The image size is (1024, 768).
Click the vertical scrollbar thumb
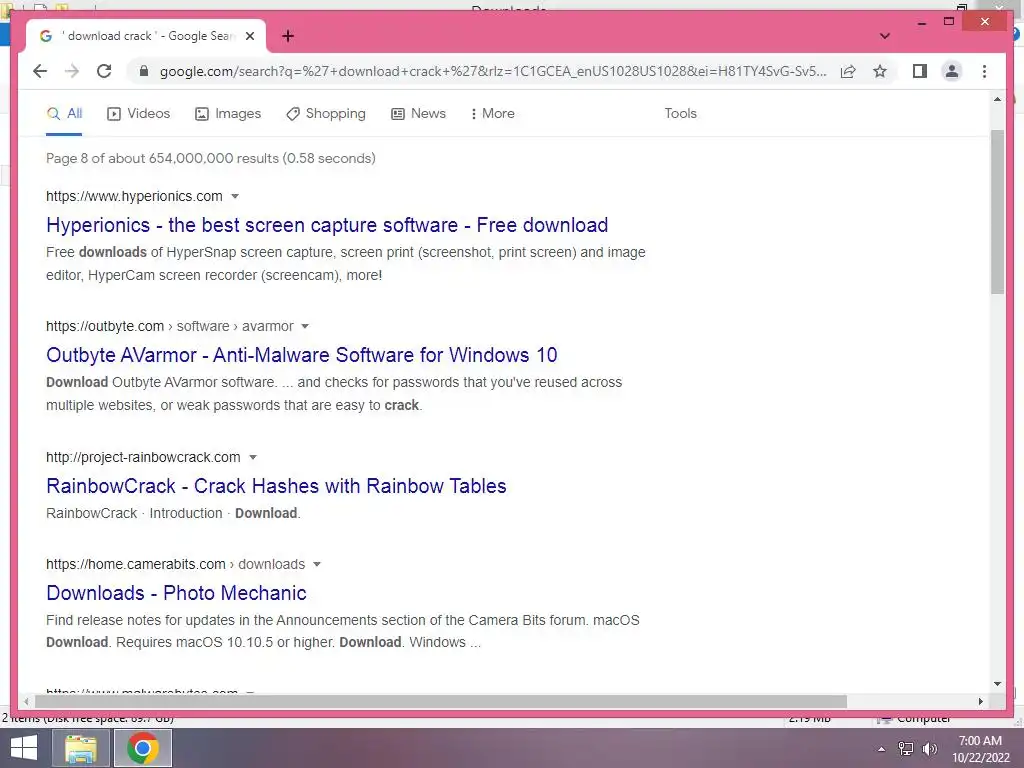[x=997, y=212]
